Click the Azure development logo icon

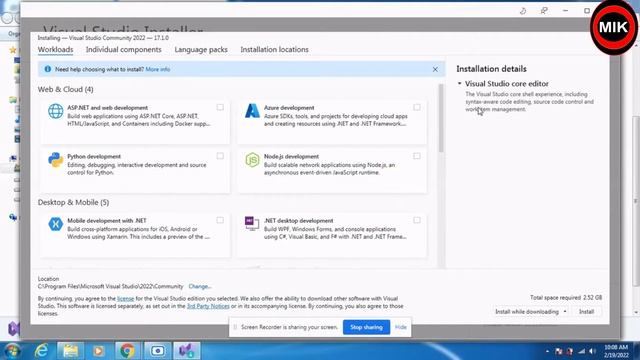252,111
